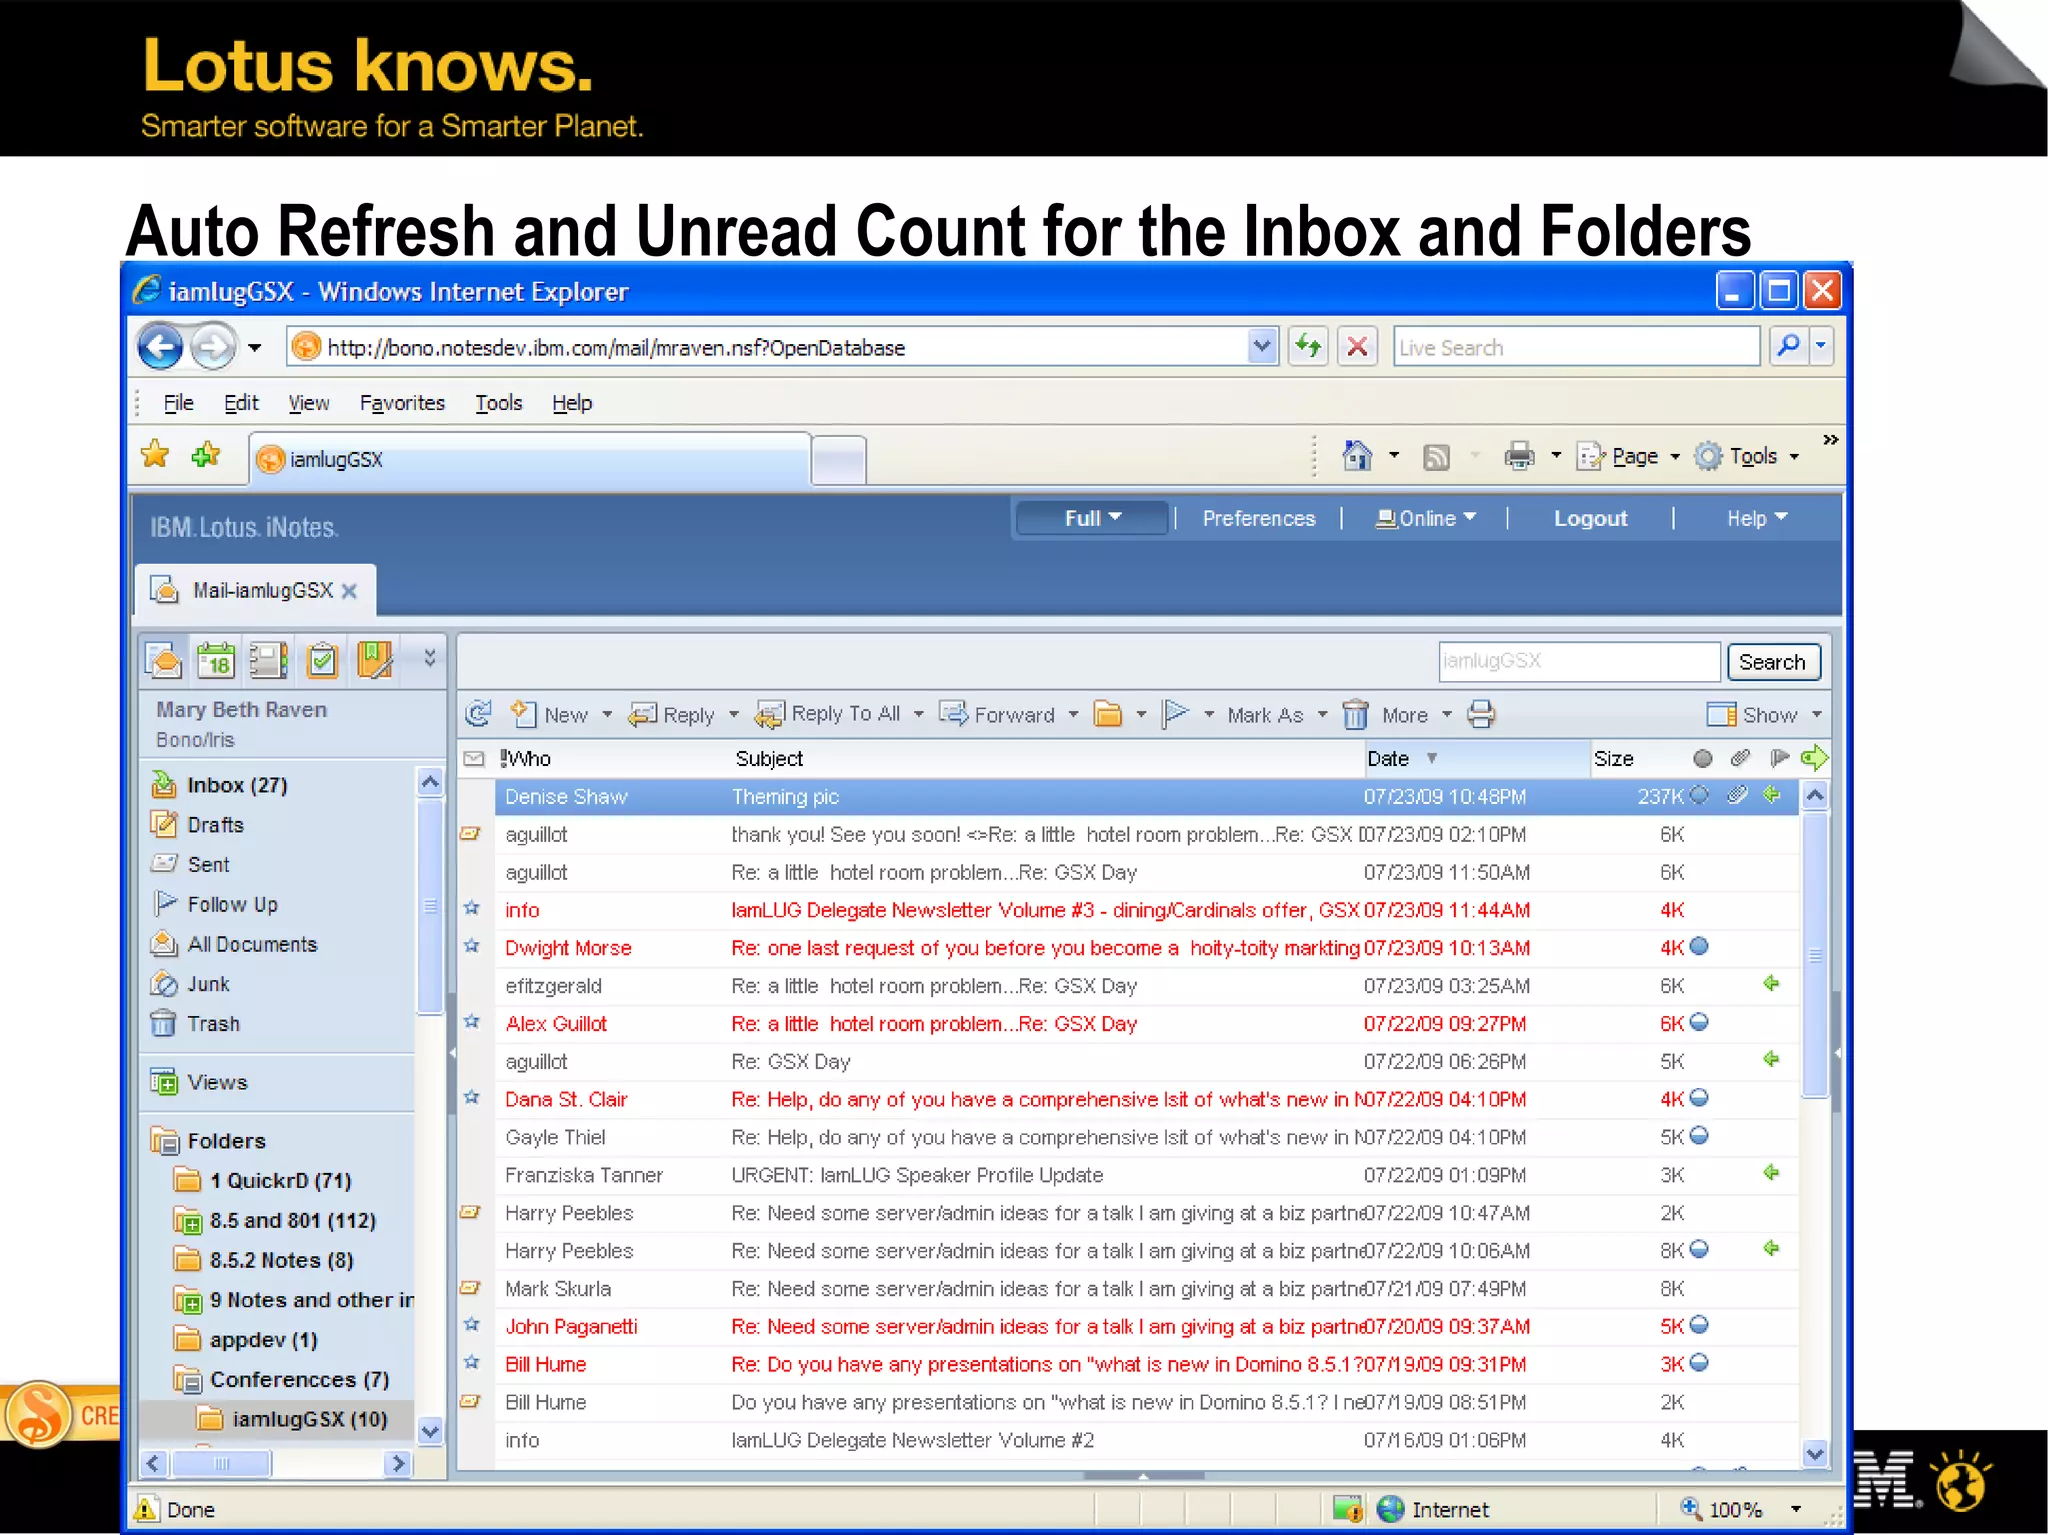The height and width of the screenshot is (1535, 2048).
Task: Click the Search button
Action: pos(1772,662)
